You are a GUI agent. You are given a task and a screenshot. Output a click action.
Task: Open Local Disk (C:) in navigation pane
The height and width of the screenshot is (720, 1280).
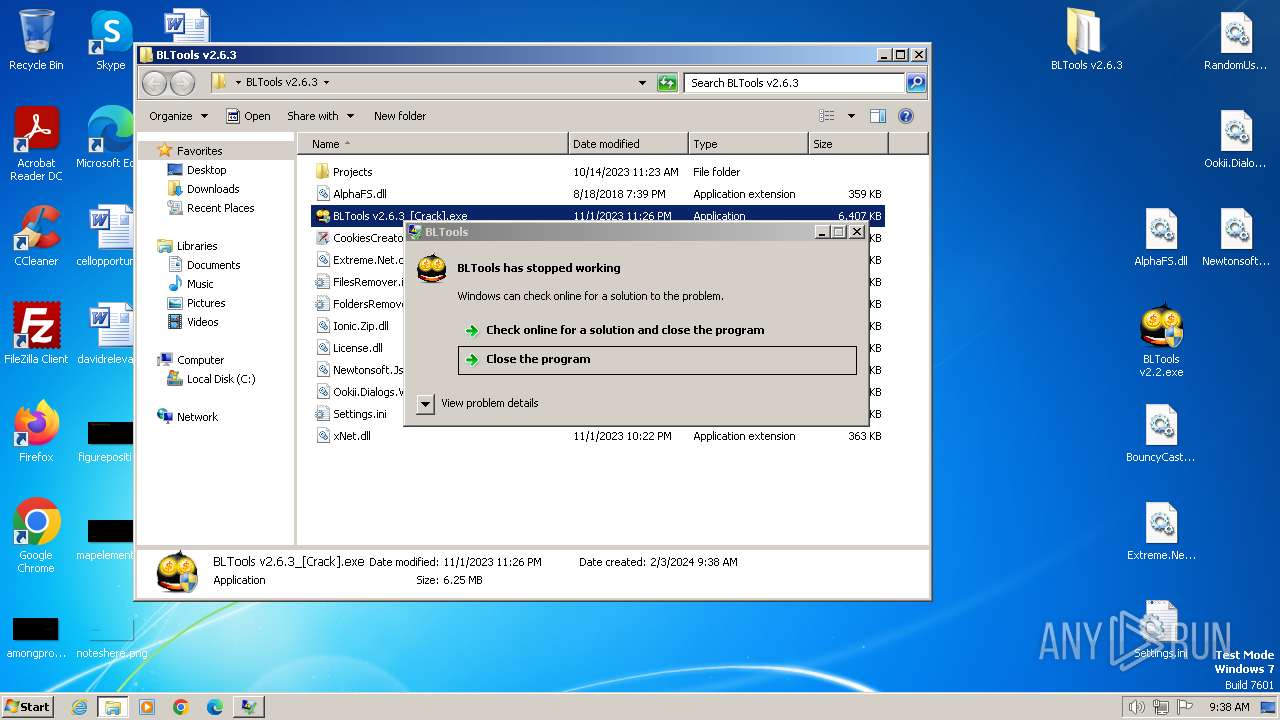coord(220,379)
